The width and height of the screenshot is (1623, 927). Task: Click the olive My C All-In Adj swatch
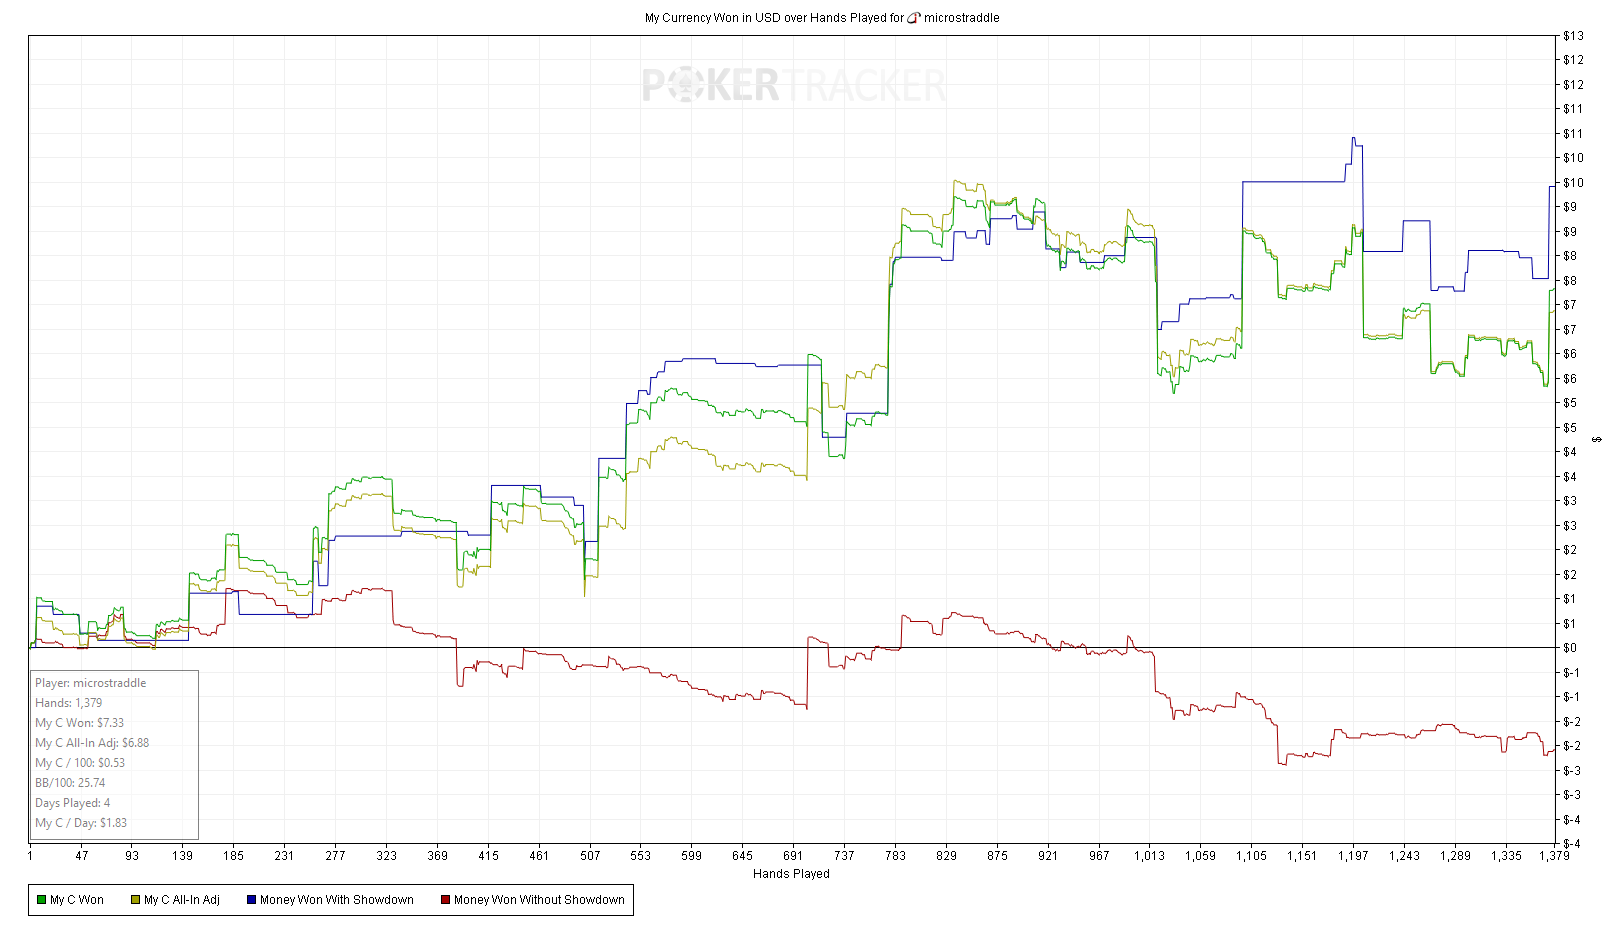(x=135, y=900)
